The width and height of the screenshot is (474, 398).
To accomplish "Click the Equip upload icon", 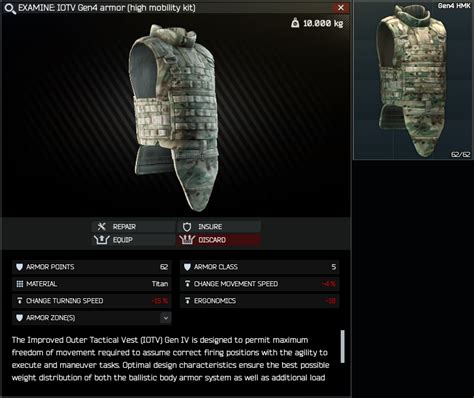I will point(101,240).
